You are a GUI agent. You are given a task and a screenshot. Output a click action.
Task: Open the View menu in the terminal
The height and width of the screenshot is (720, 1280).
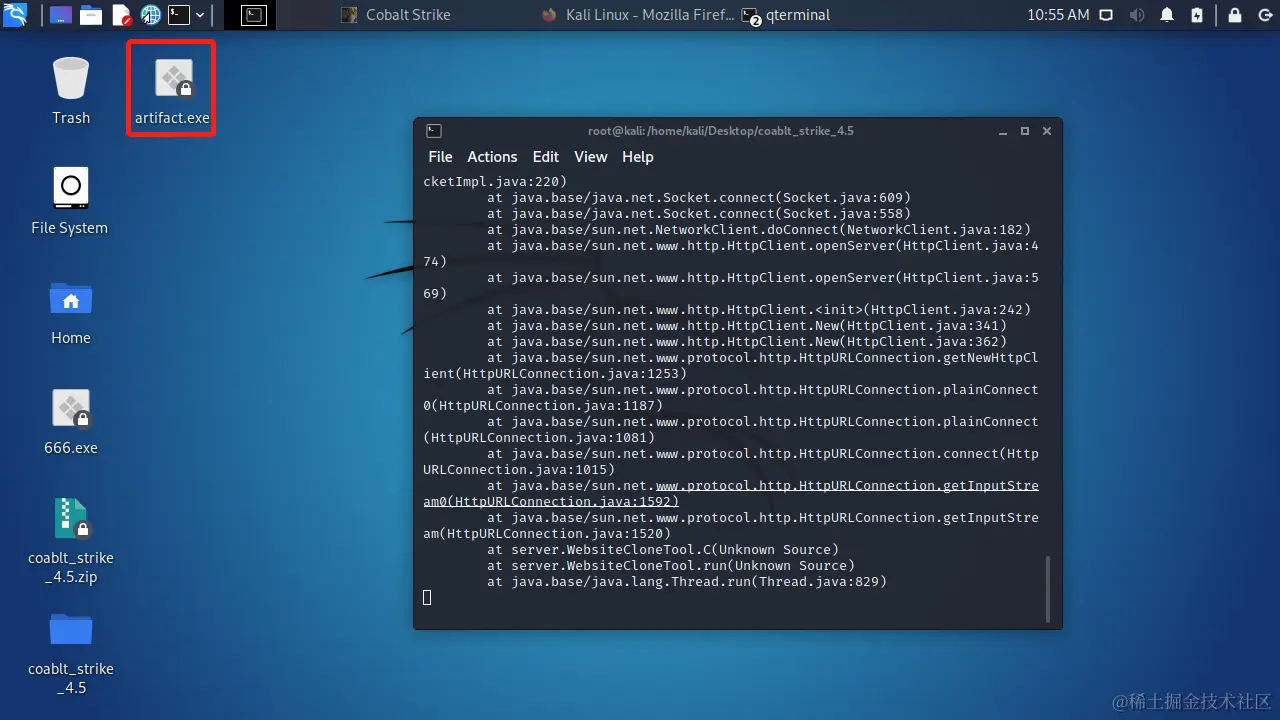point(590,157)
